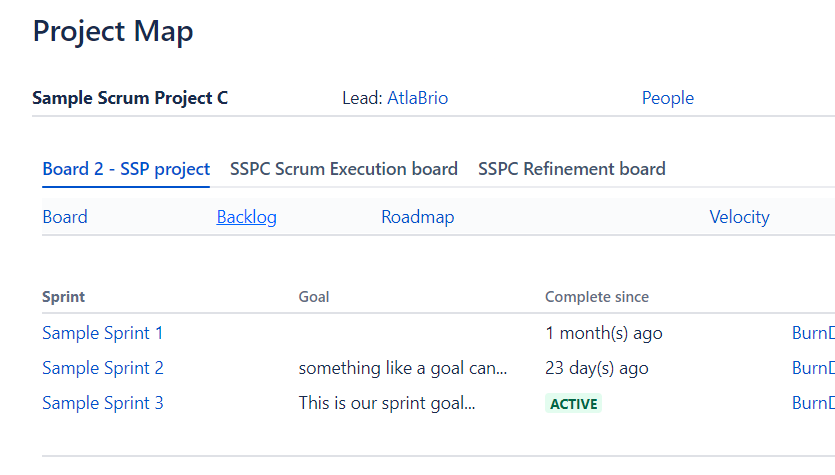This screenshot has height=475, width=835.
Task: Open the Burndown link for Sample Sprint 3
Action: (814, 403)
